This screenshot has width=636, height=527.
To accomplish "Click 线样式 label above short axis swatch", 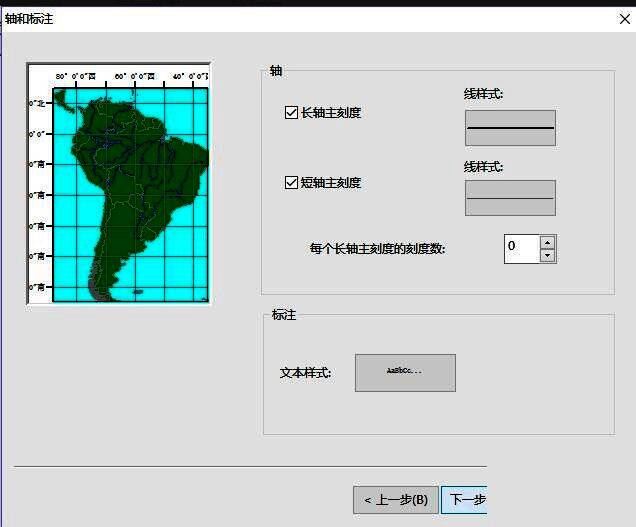I will pos(483,166).
